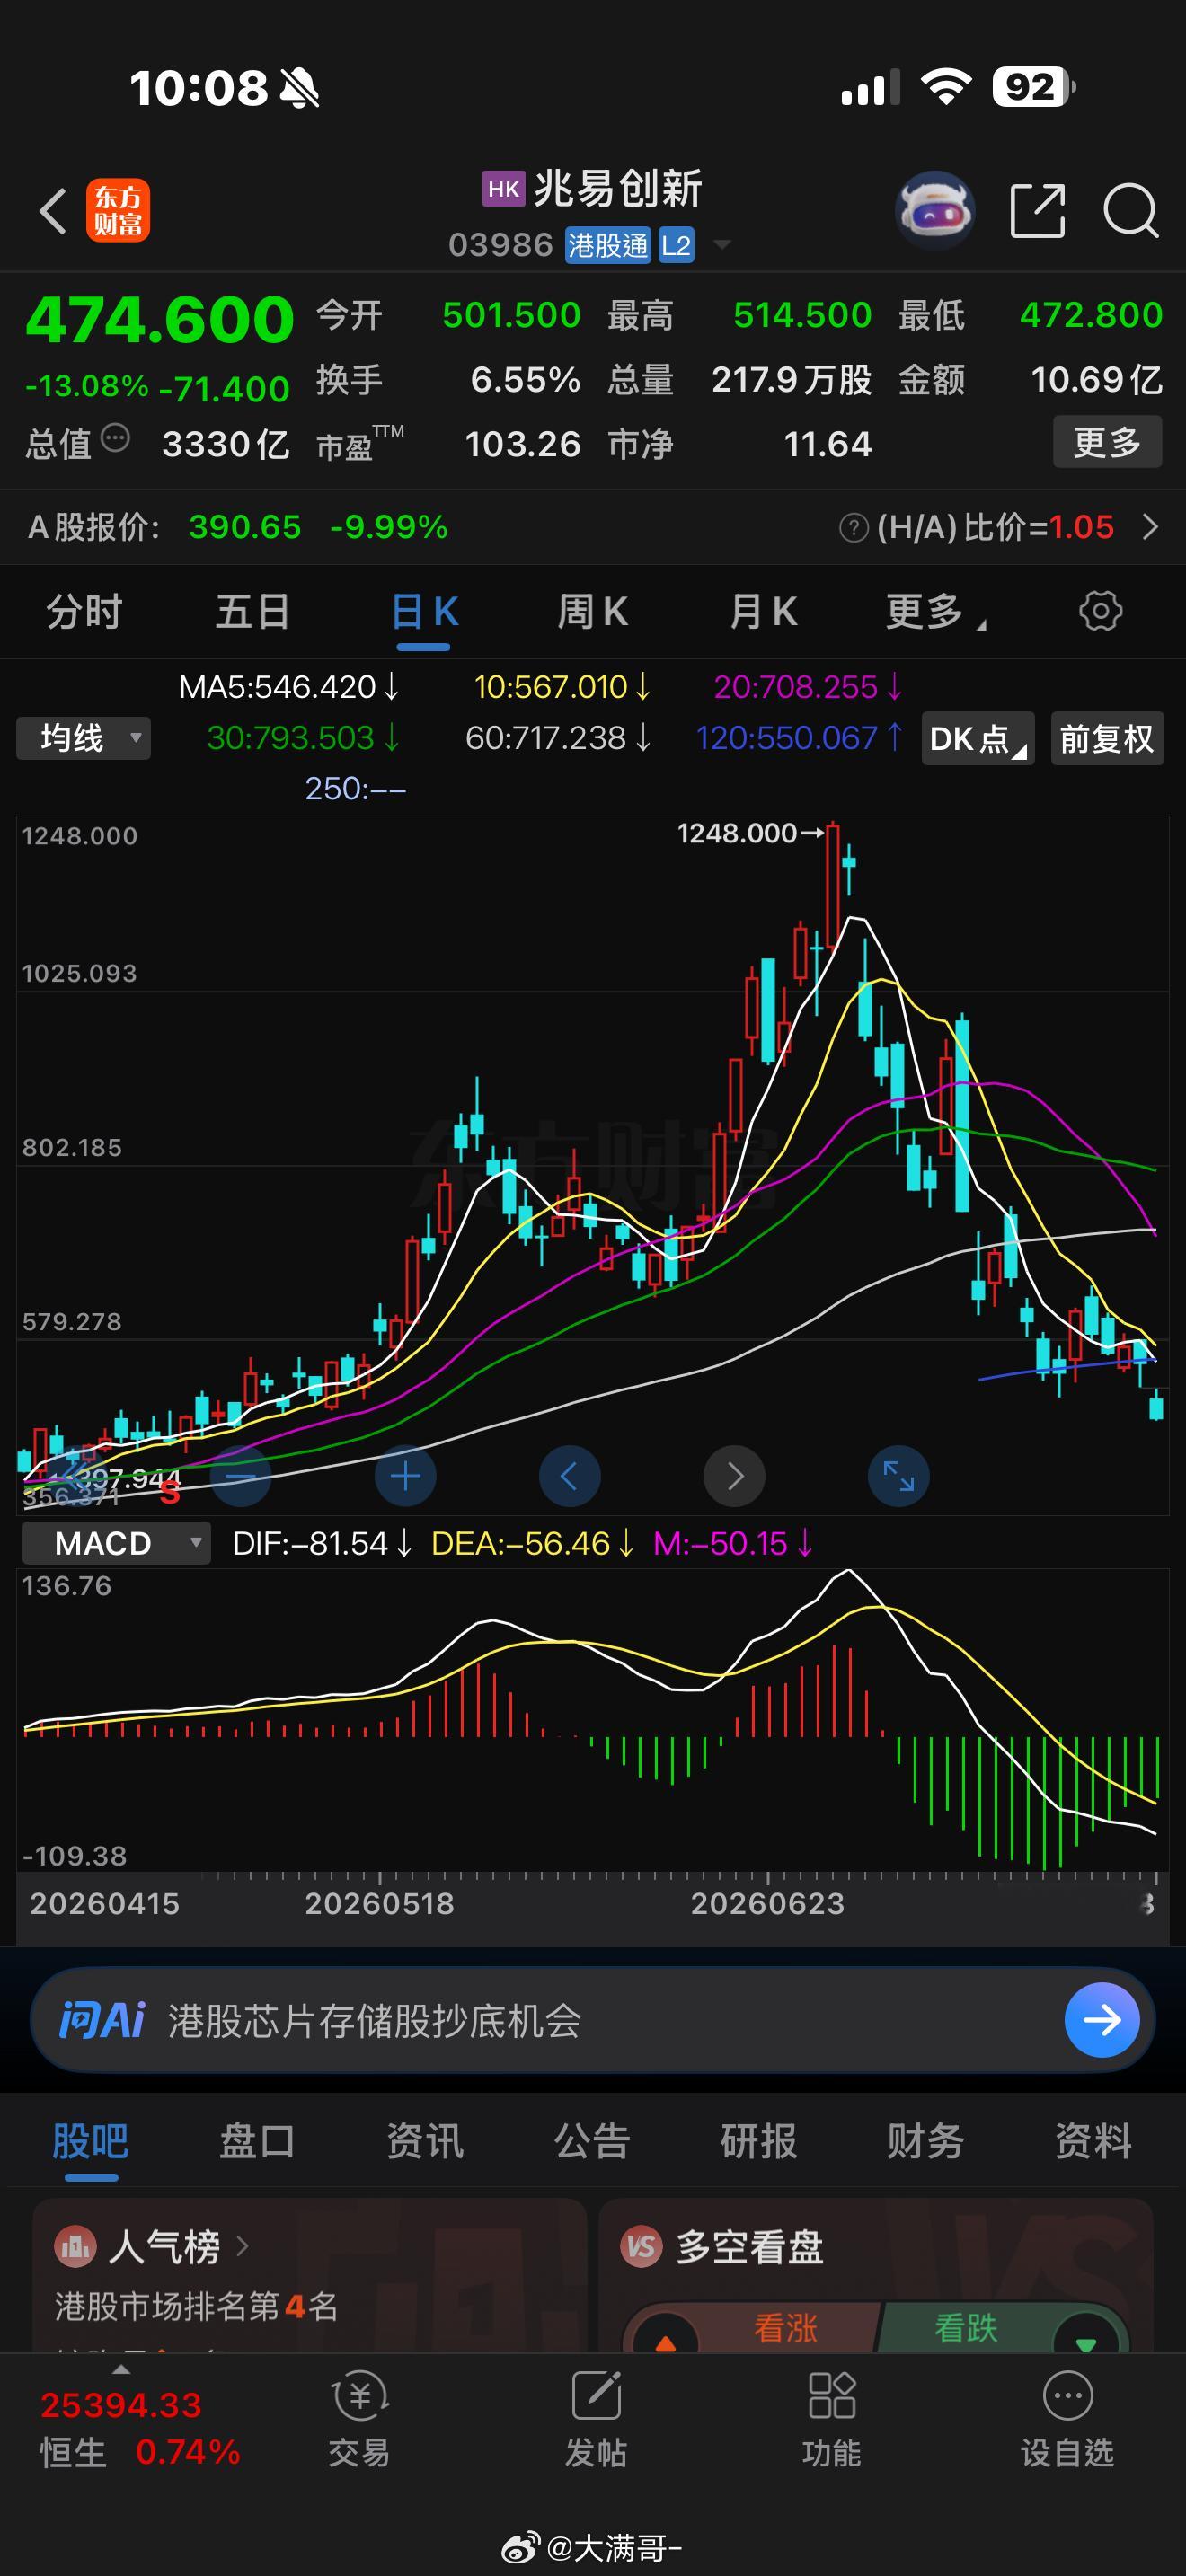Share the stock page via share icon
The height and width of the screenshot is (2576, 1186).
1037,210
